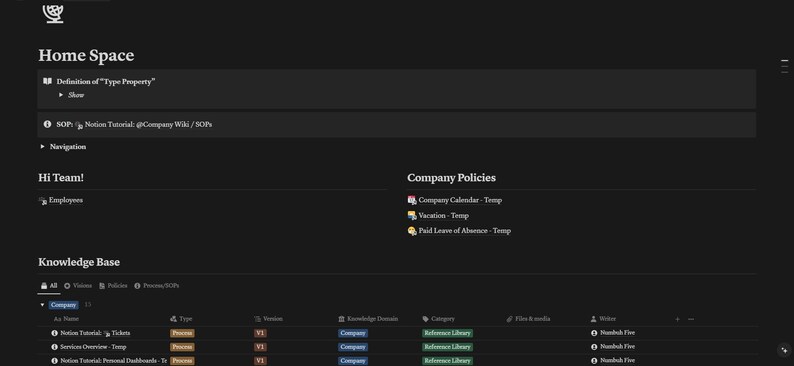Open the table more options ellipsis
Screen dimensions: 794x366
[691, 319]
